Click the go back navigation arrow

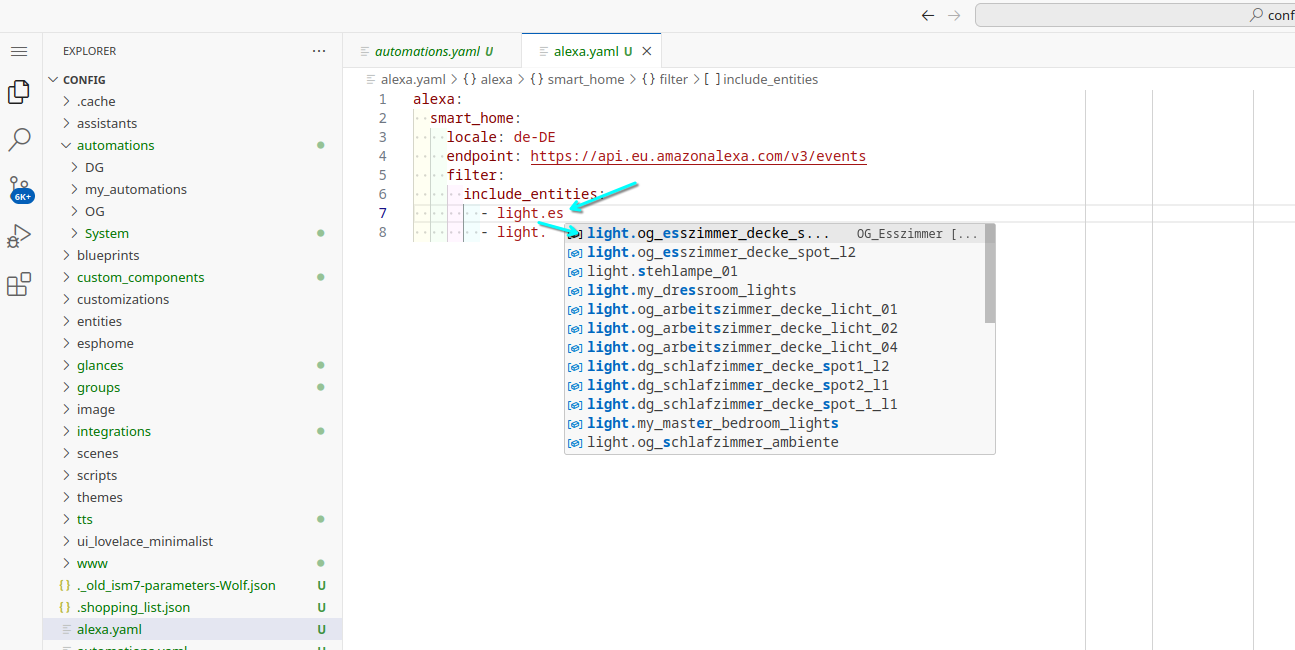point(927,15)
